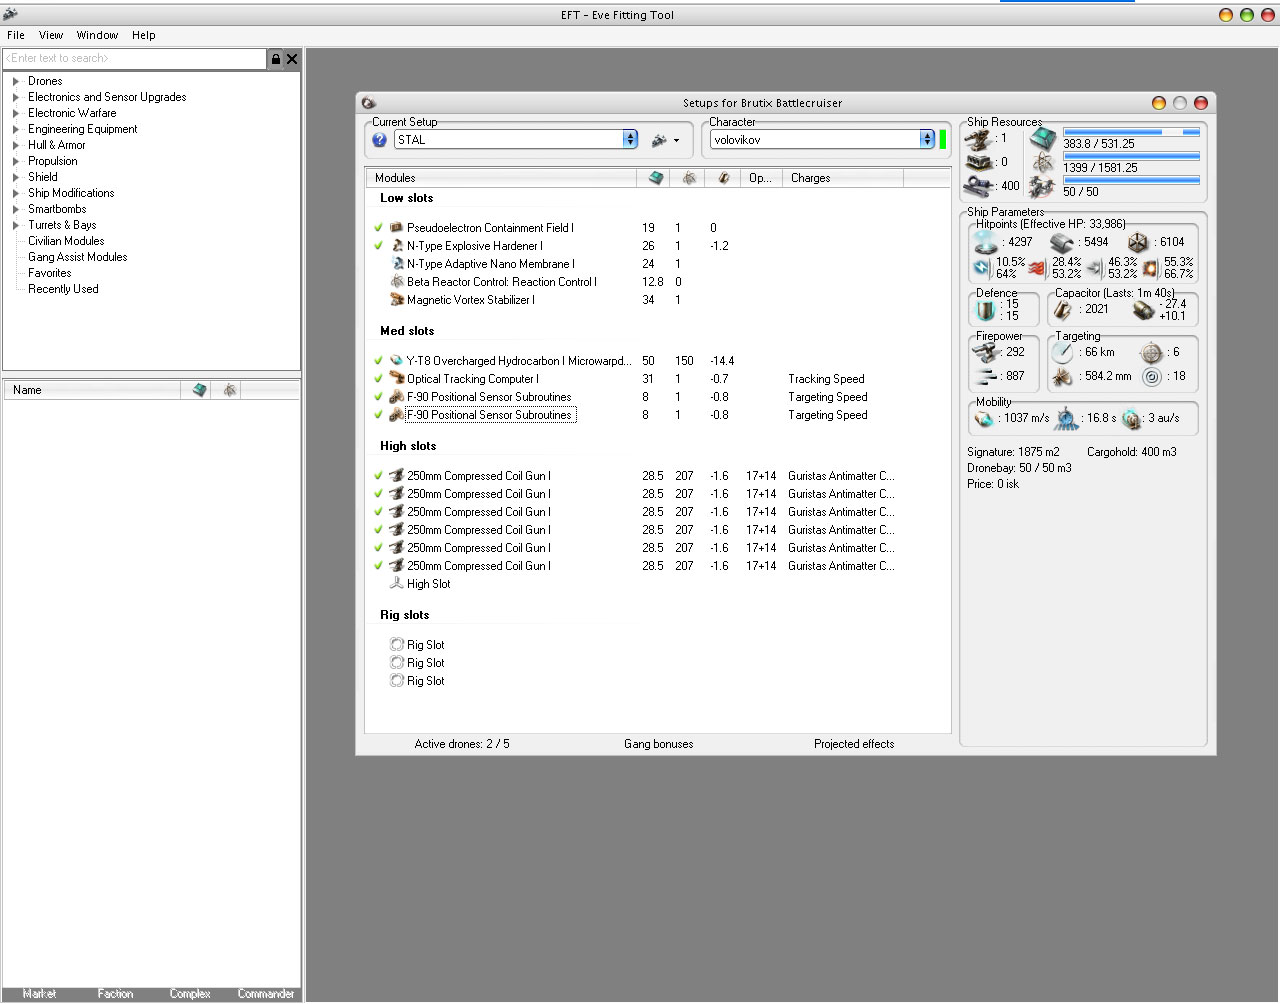Switch to the Faction tab
Screen dimensions: 1280x1004
tap(115, 993)
